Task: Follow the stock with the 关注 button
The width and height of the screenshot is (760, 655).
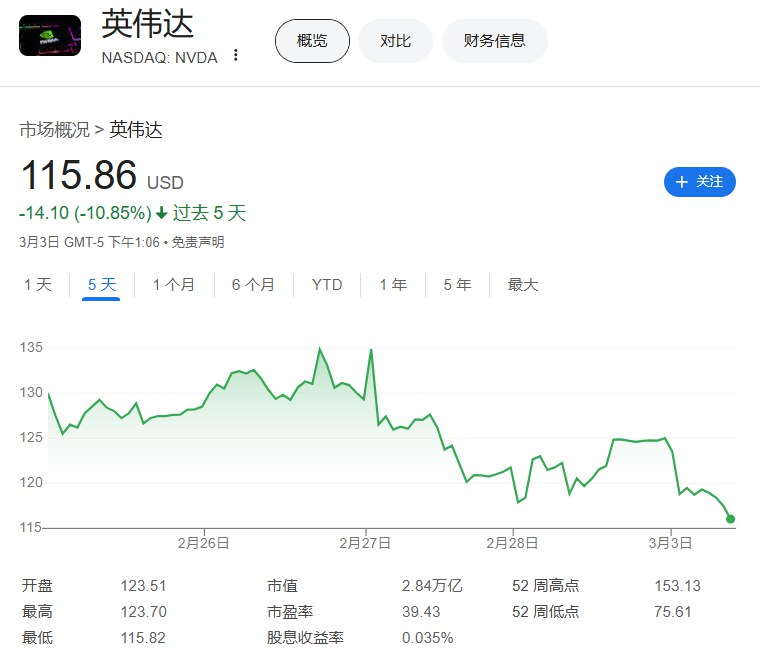Action: point(700,182)
